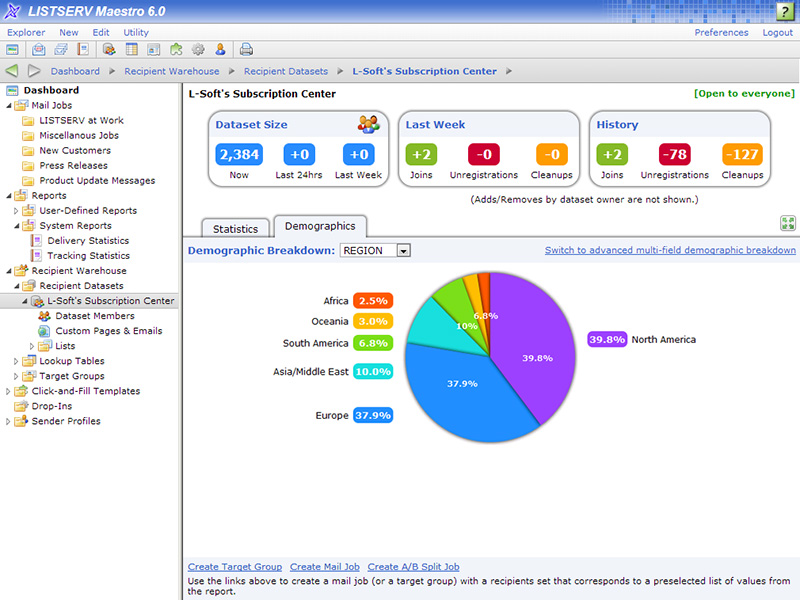The width and height of the screenshot is (800, 600).
Task: Expand the Target Groups node
Action: pos(16,376)
